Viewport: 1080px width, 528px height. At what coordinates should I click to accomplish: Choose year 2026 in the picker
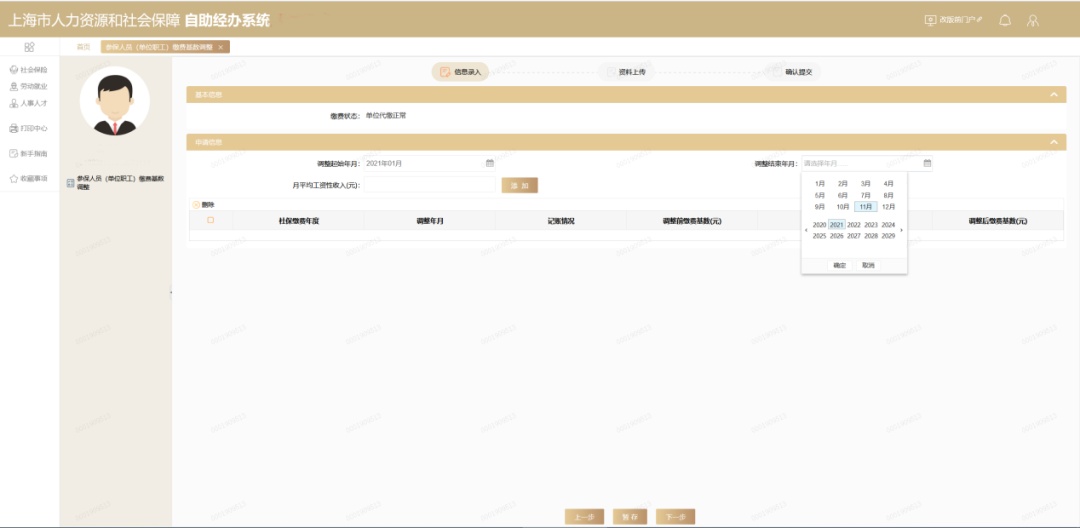(x=837, y=236)
